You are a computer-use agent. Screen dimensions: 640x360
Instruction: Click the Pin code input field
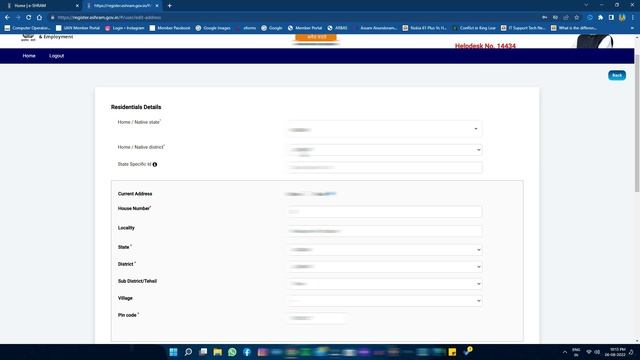(317, 318)
